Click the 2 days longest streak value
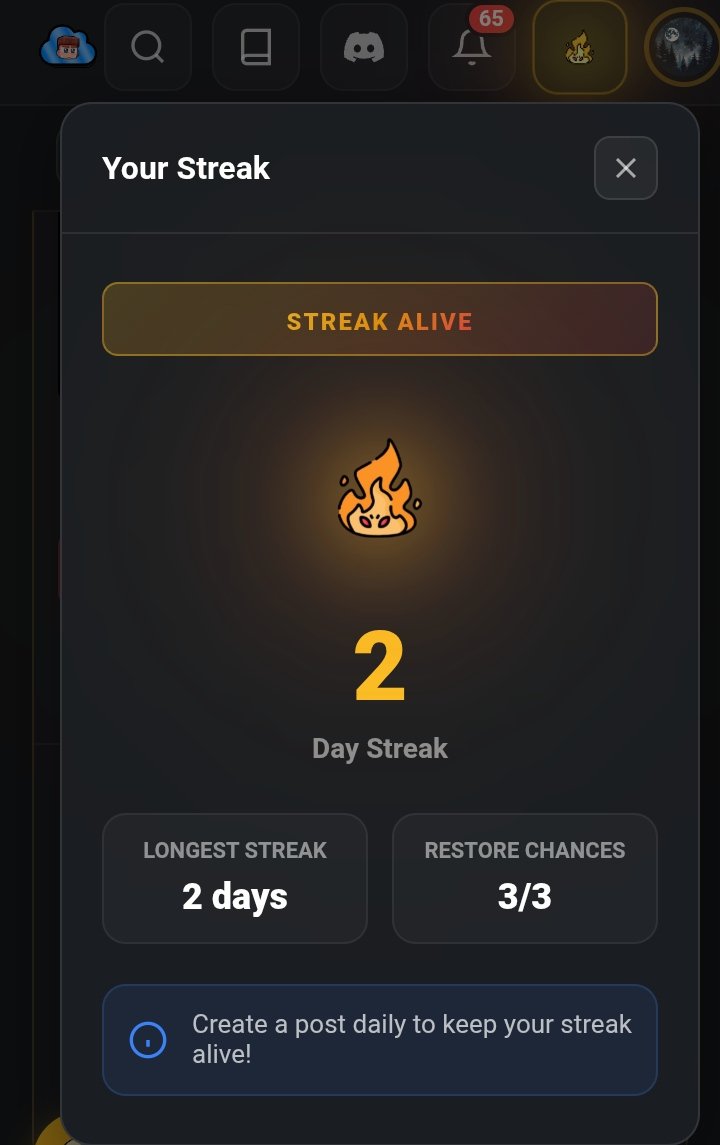Image resolution: width=720 pixels, height=1145 pixels. pyautogui.click(x=234, y=897)
